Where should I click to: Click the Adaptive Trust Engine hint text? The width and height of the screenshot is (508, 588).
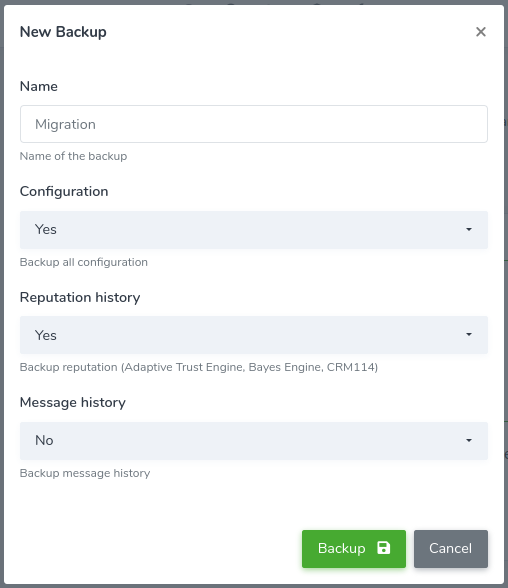click(x=199, y=367)
